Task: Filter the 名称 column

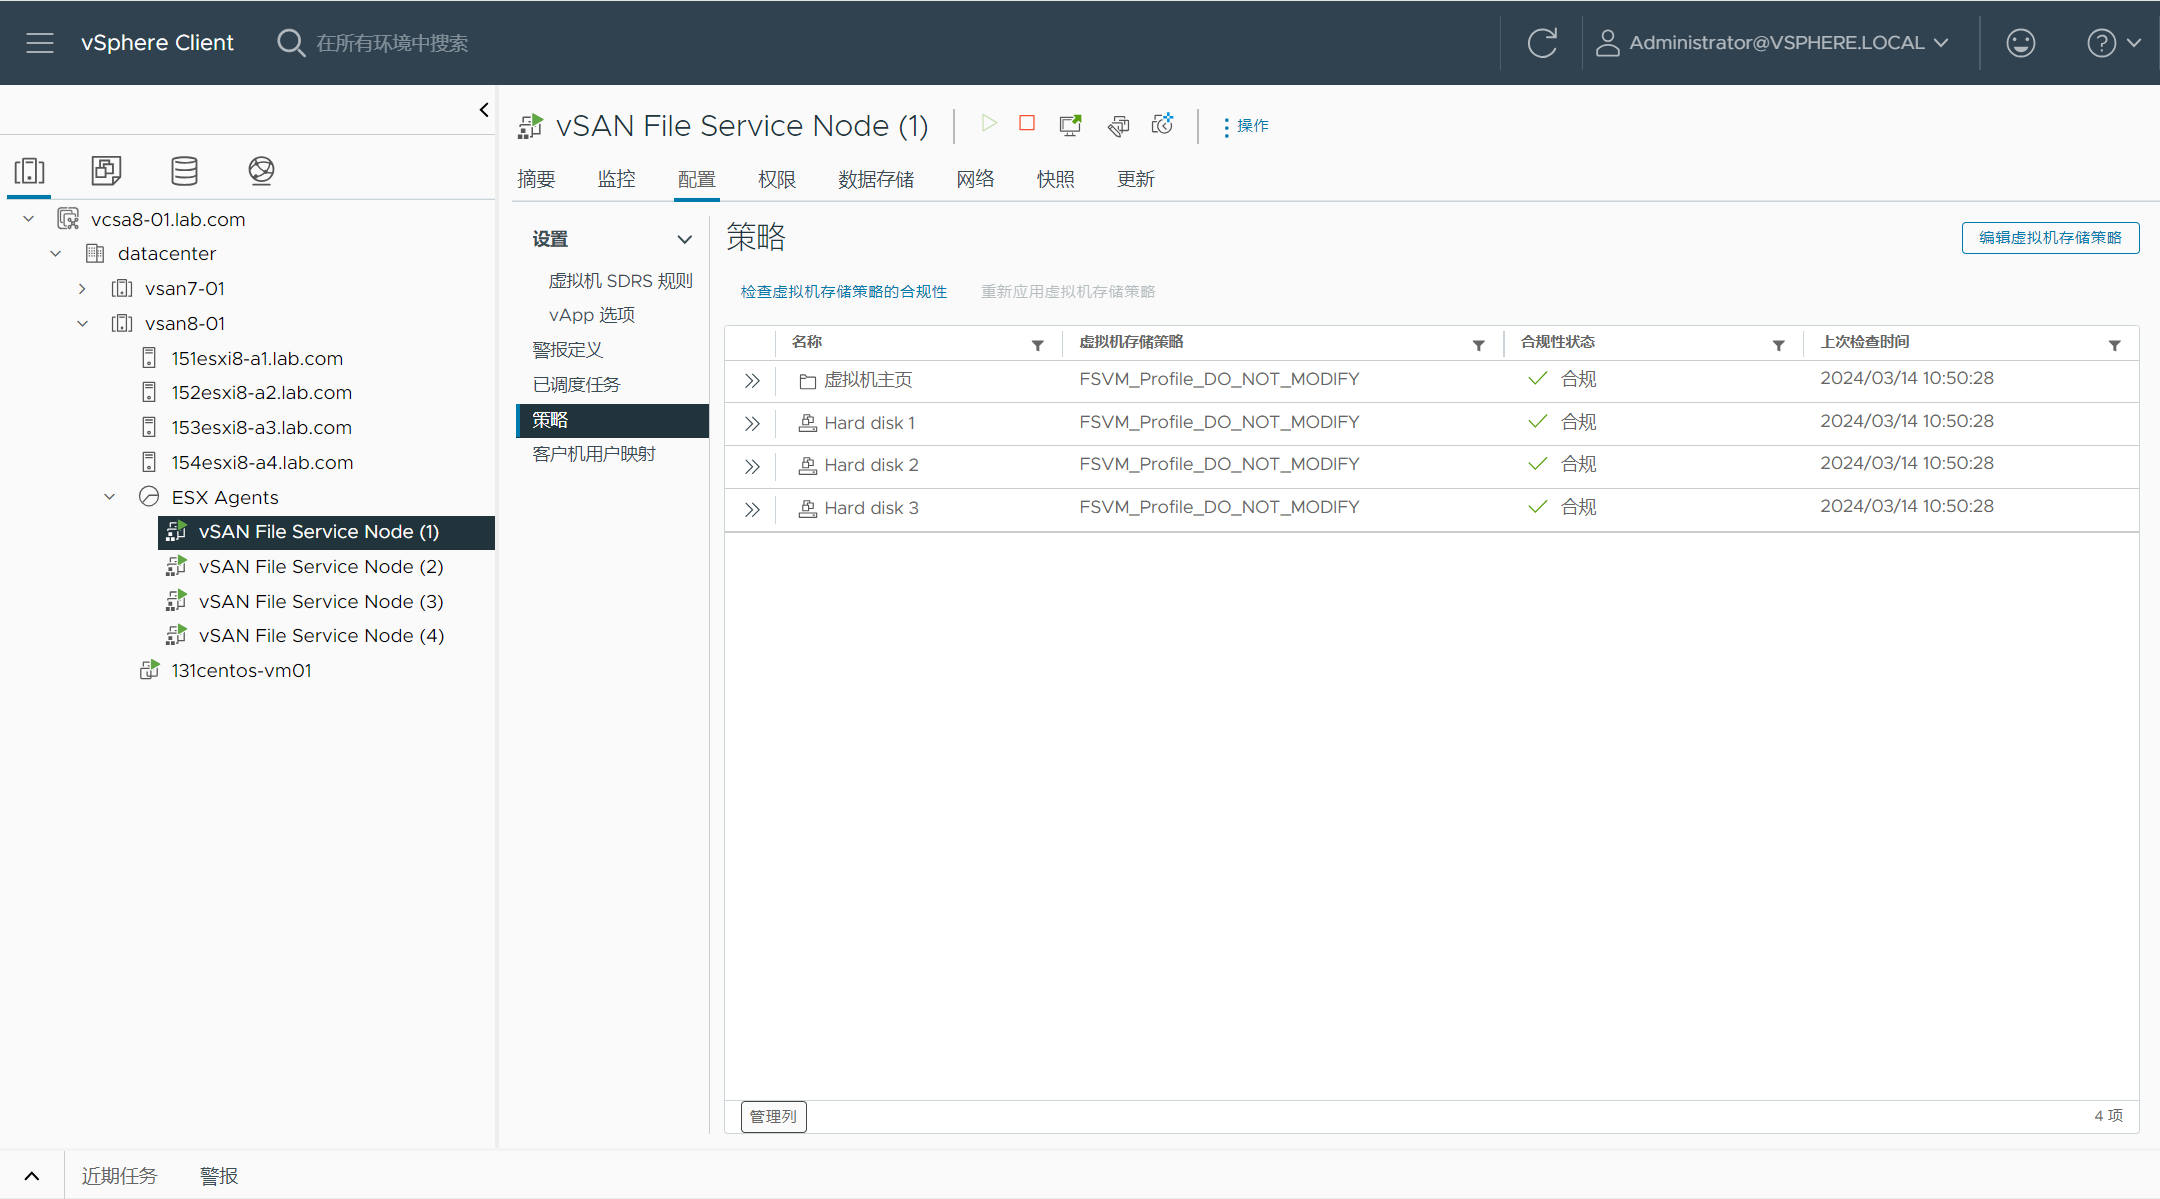Action: point(1038,345)
